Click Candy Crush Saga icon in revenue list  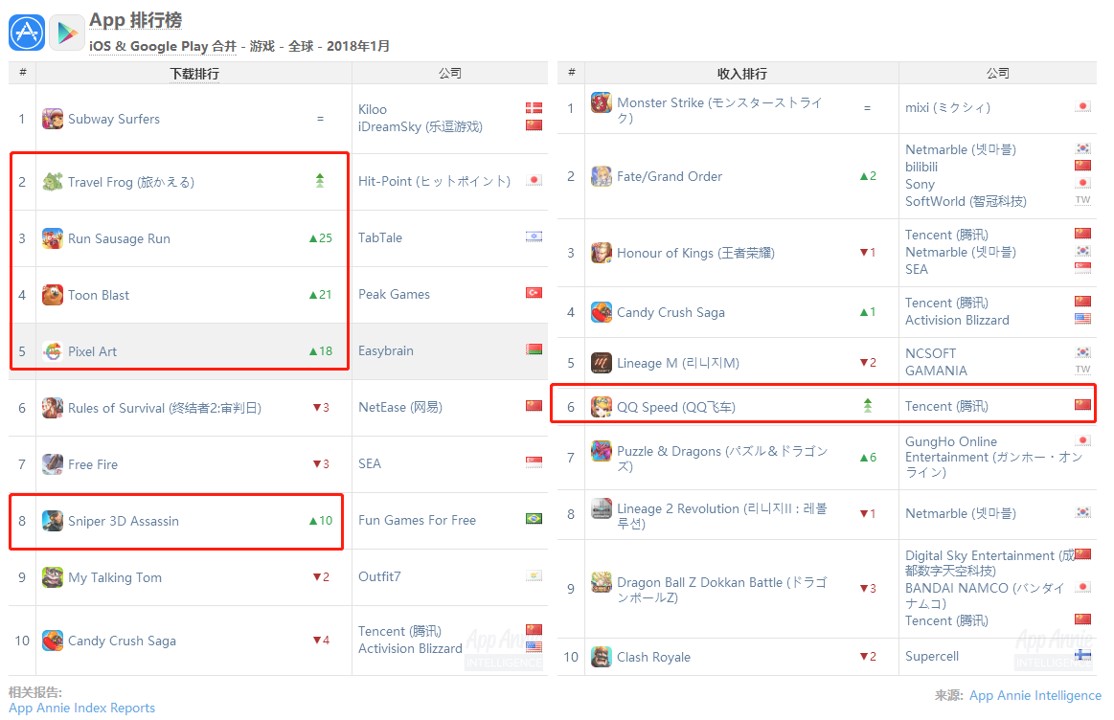601,312
